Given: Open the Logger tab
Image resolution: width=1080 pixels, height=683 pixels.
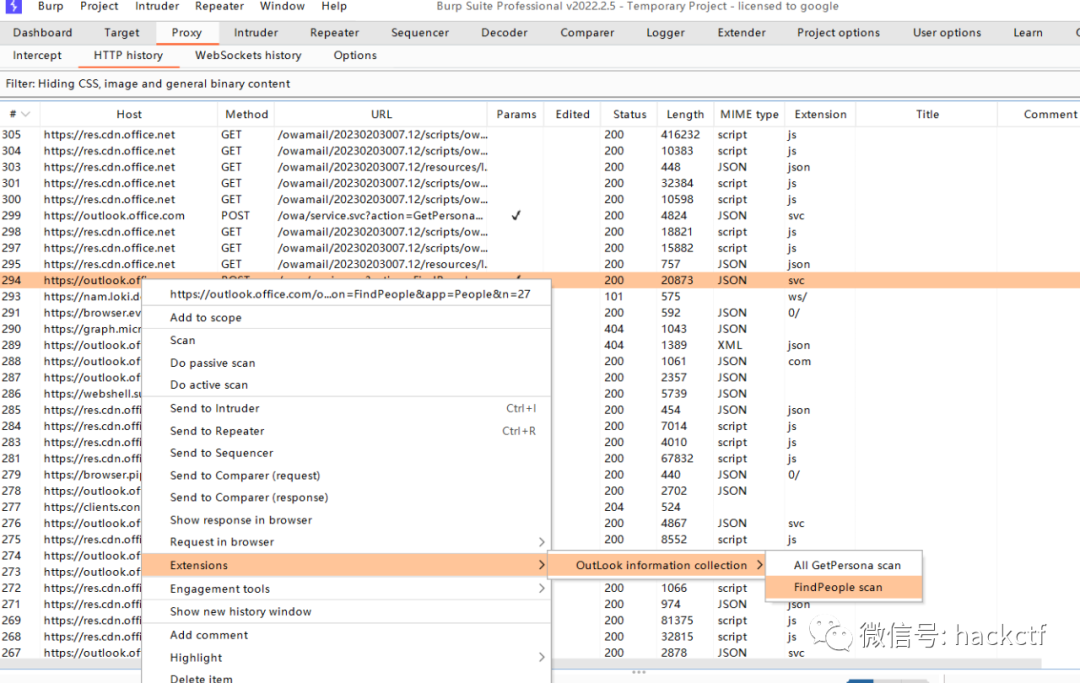Looking at the screenshot, I should [665, 32].
